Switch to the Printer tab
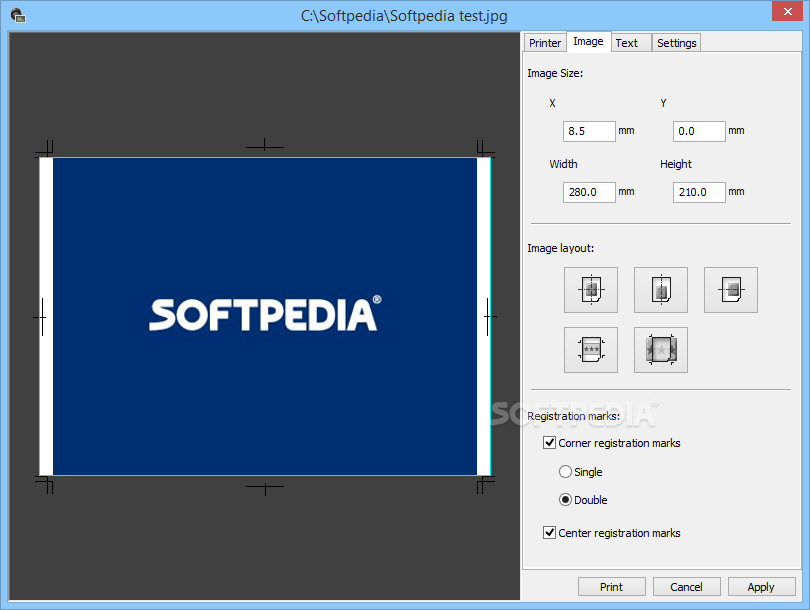This screenshot has width=810, height=610. [545, 43]
